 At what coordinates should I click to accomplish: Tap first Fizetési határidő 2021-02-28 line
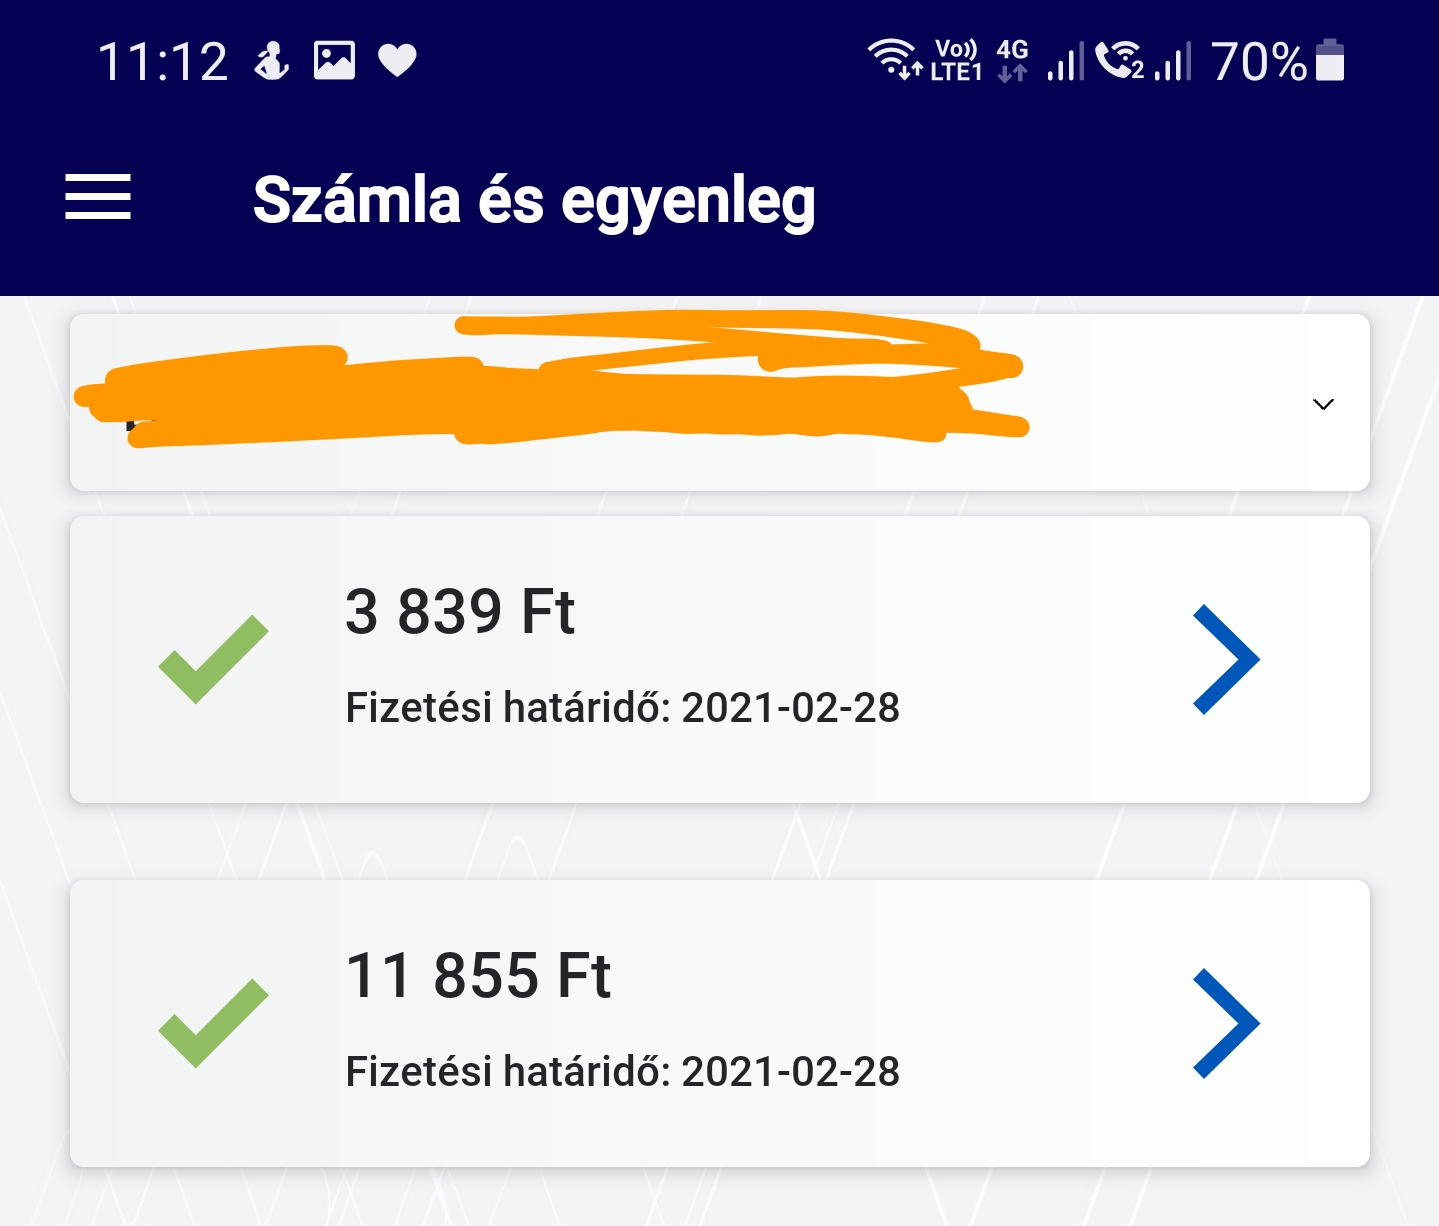point(622,708)
